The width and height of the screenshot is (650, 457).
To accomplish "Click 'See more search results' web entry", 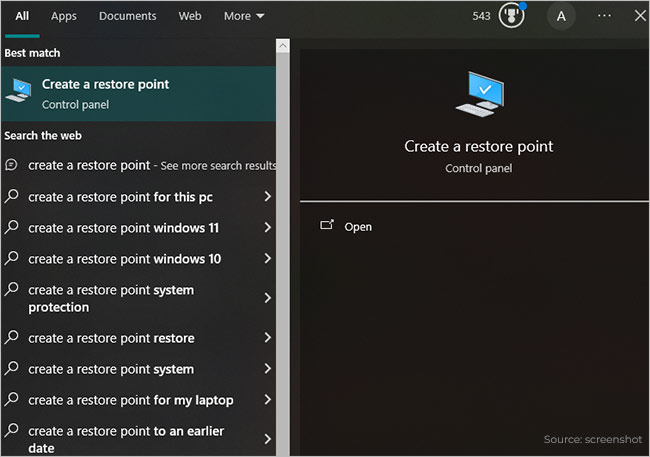I will pos(138,165).
